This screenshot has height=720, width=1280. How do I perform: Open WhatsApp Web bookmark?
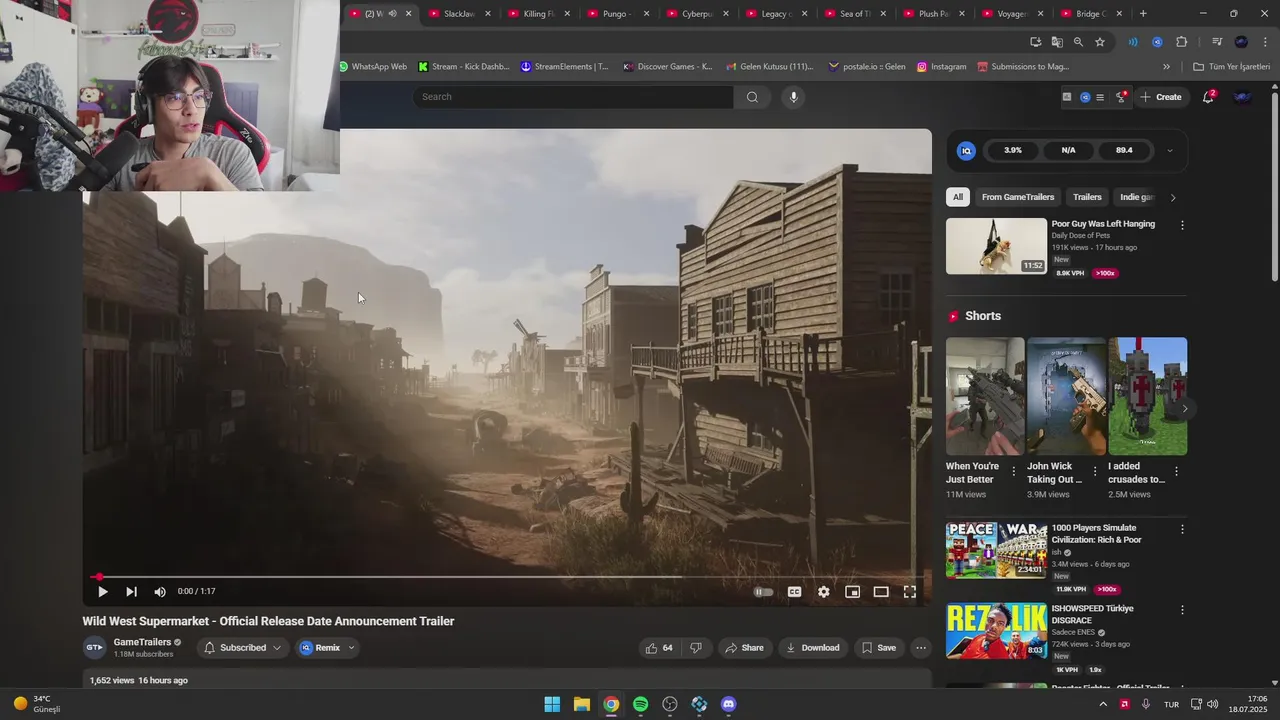click(x=374, y=67)
